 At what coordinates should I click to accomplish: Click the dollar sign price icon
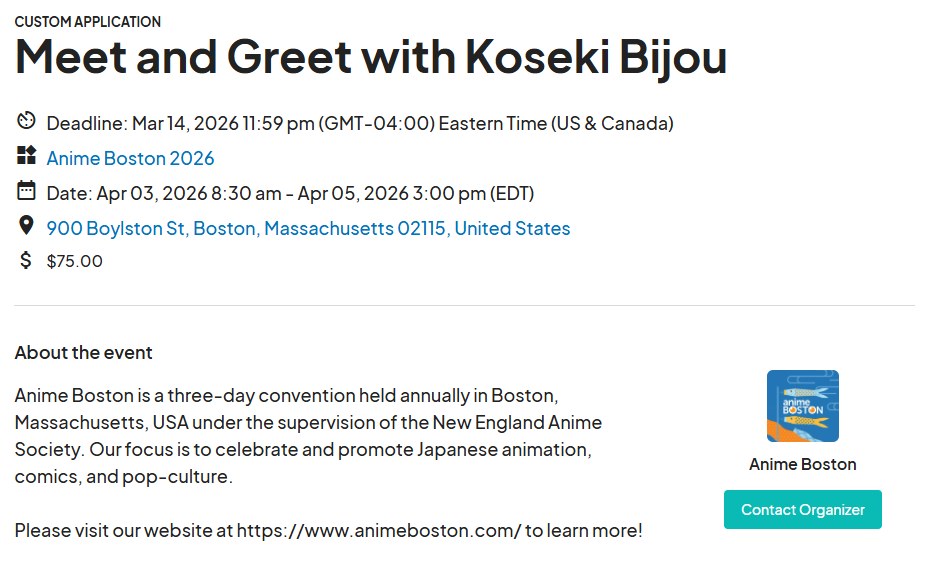[26, 261]
